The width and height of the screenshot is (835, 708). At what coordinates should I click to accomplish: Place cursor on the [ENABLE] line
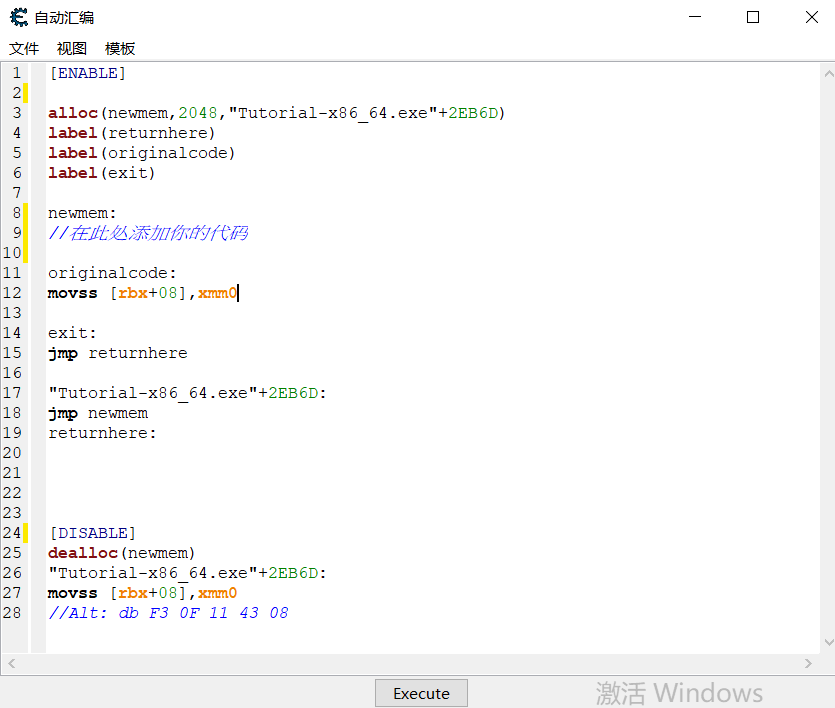click(x=87, y=73)
